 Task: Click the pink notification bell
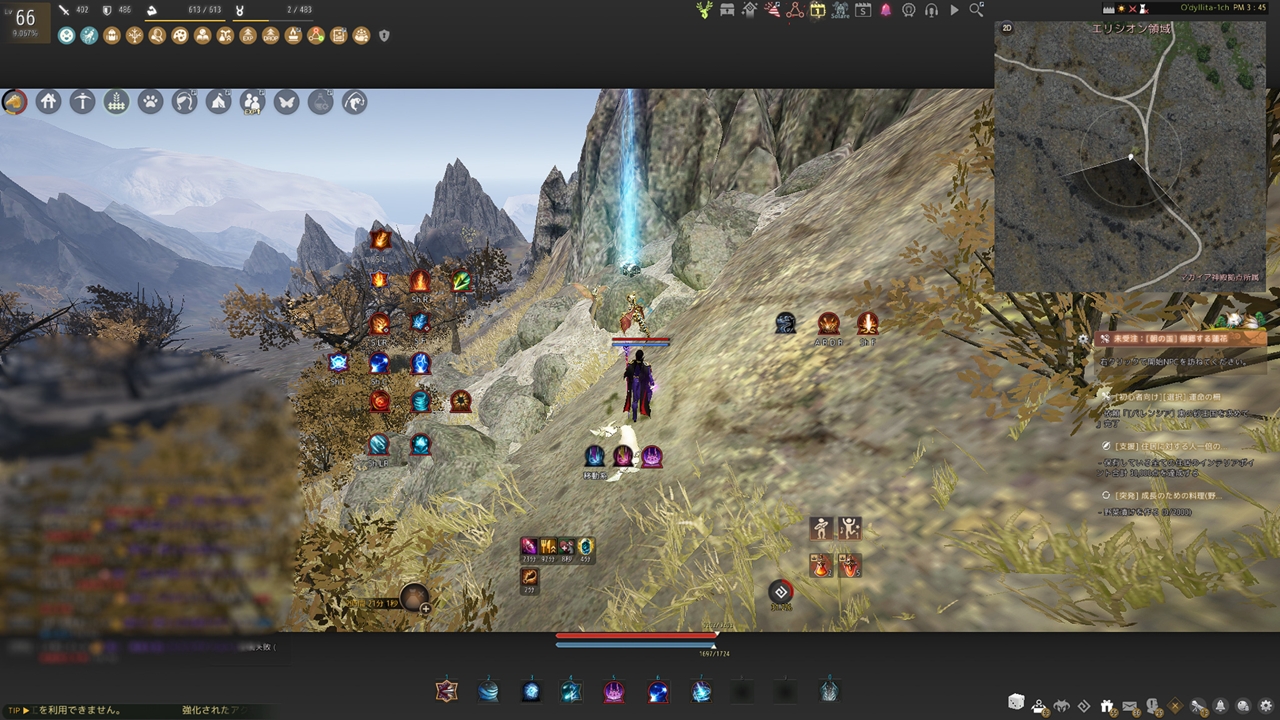click(885, 10)
